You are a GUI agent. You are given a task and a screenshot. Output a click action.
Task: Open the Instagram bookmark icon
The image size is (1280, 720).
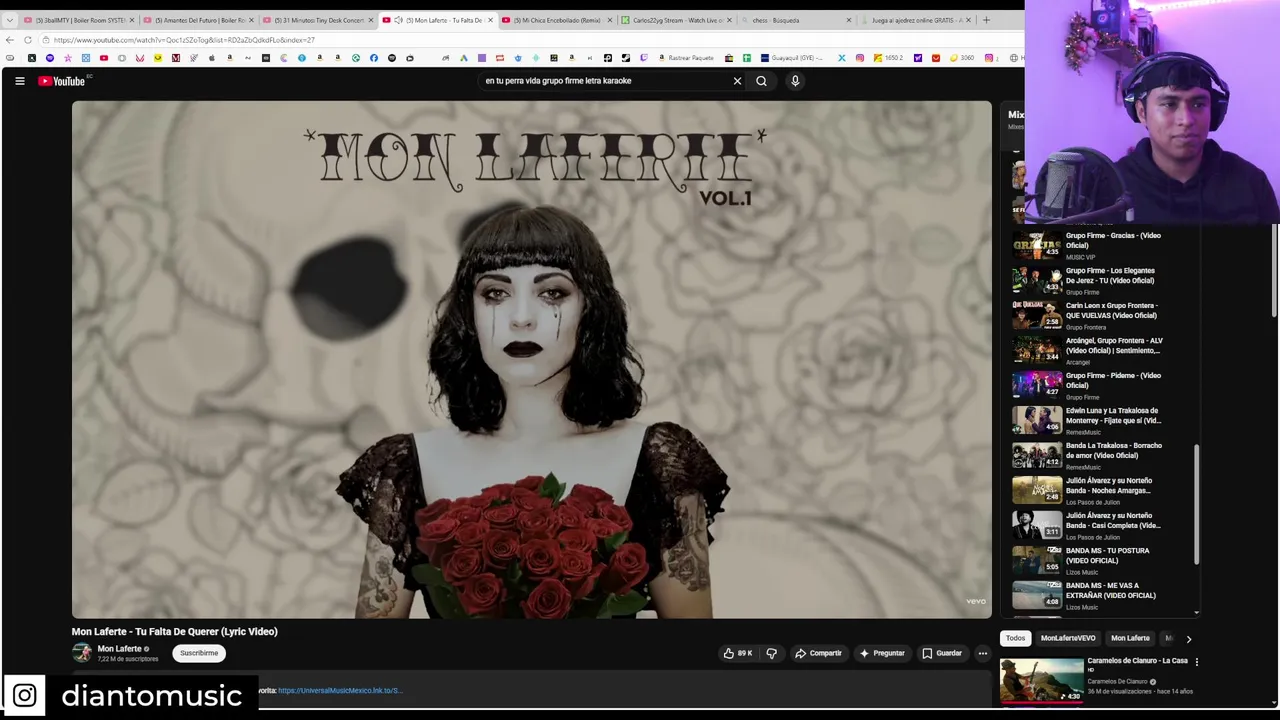tap(859, 58)
